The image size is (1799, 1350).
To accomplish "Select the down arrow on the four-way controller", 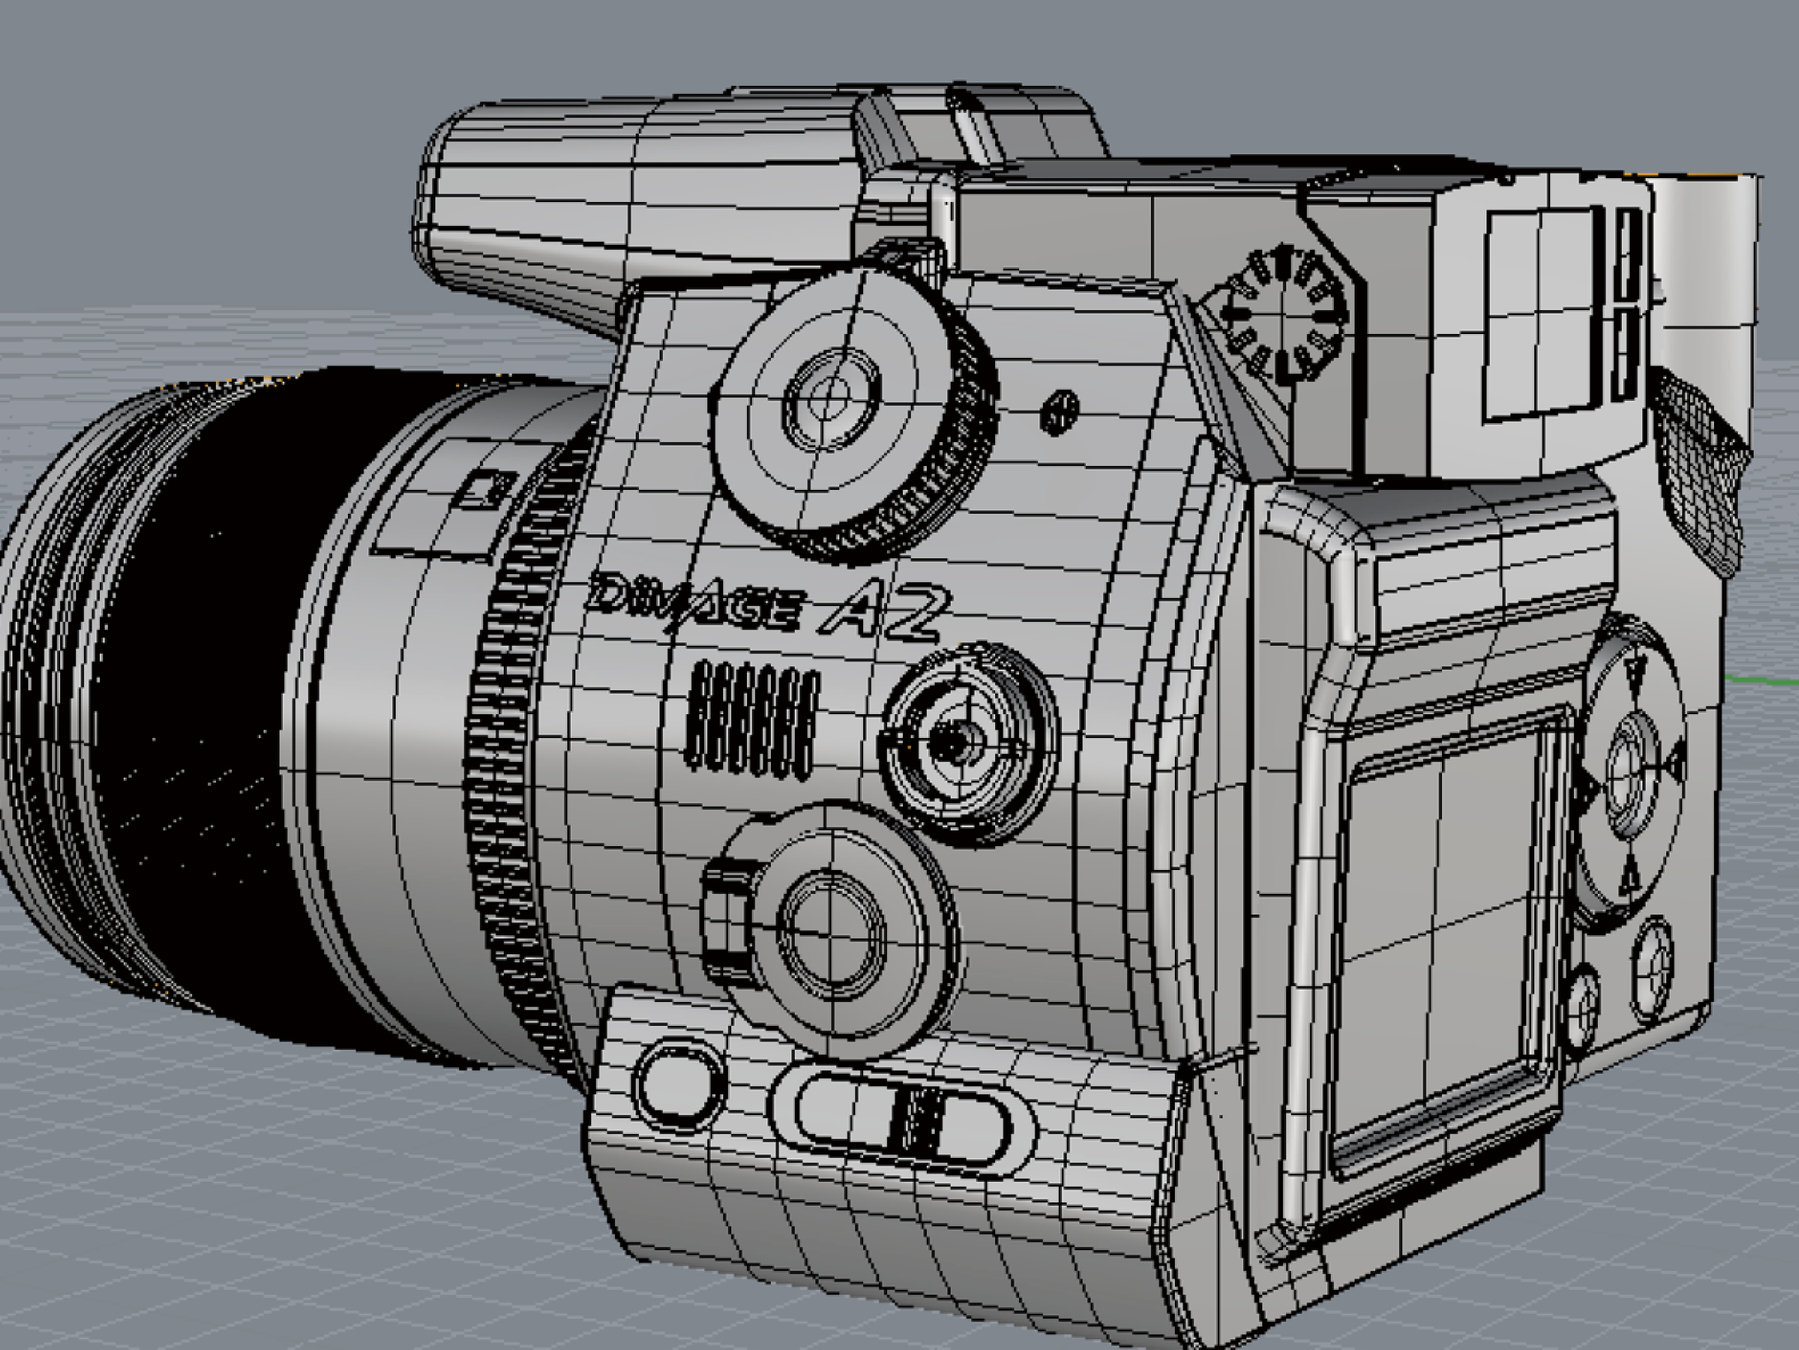I will tap(1630, 877).
